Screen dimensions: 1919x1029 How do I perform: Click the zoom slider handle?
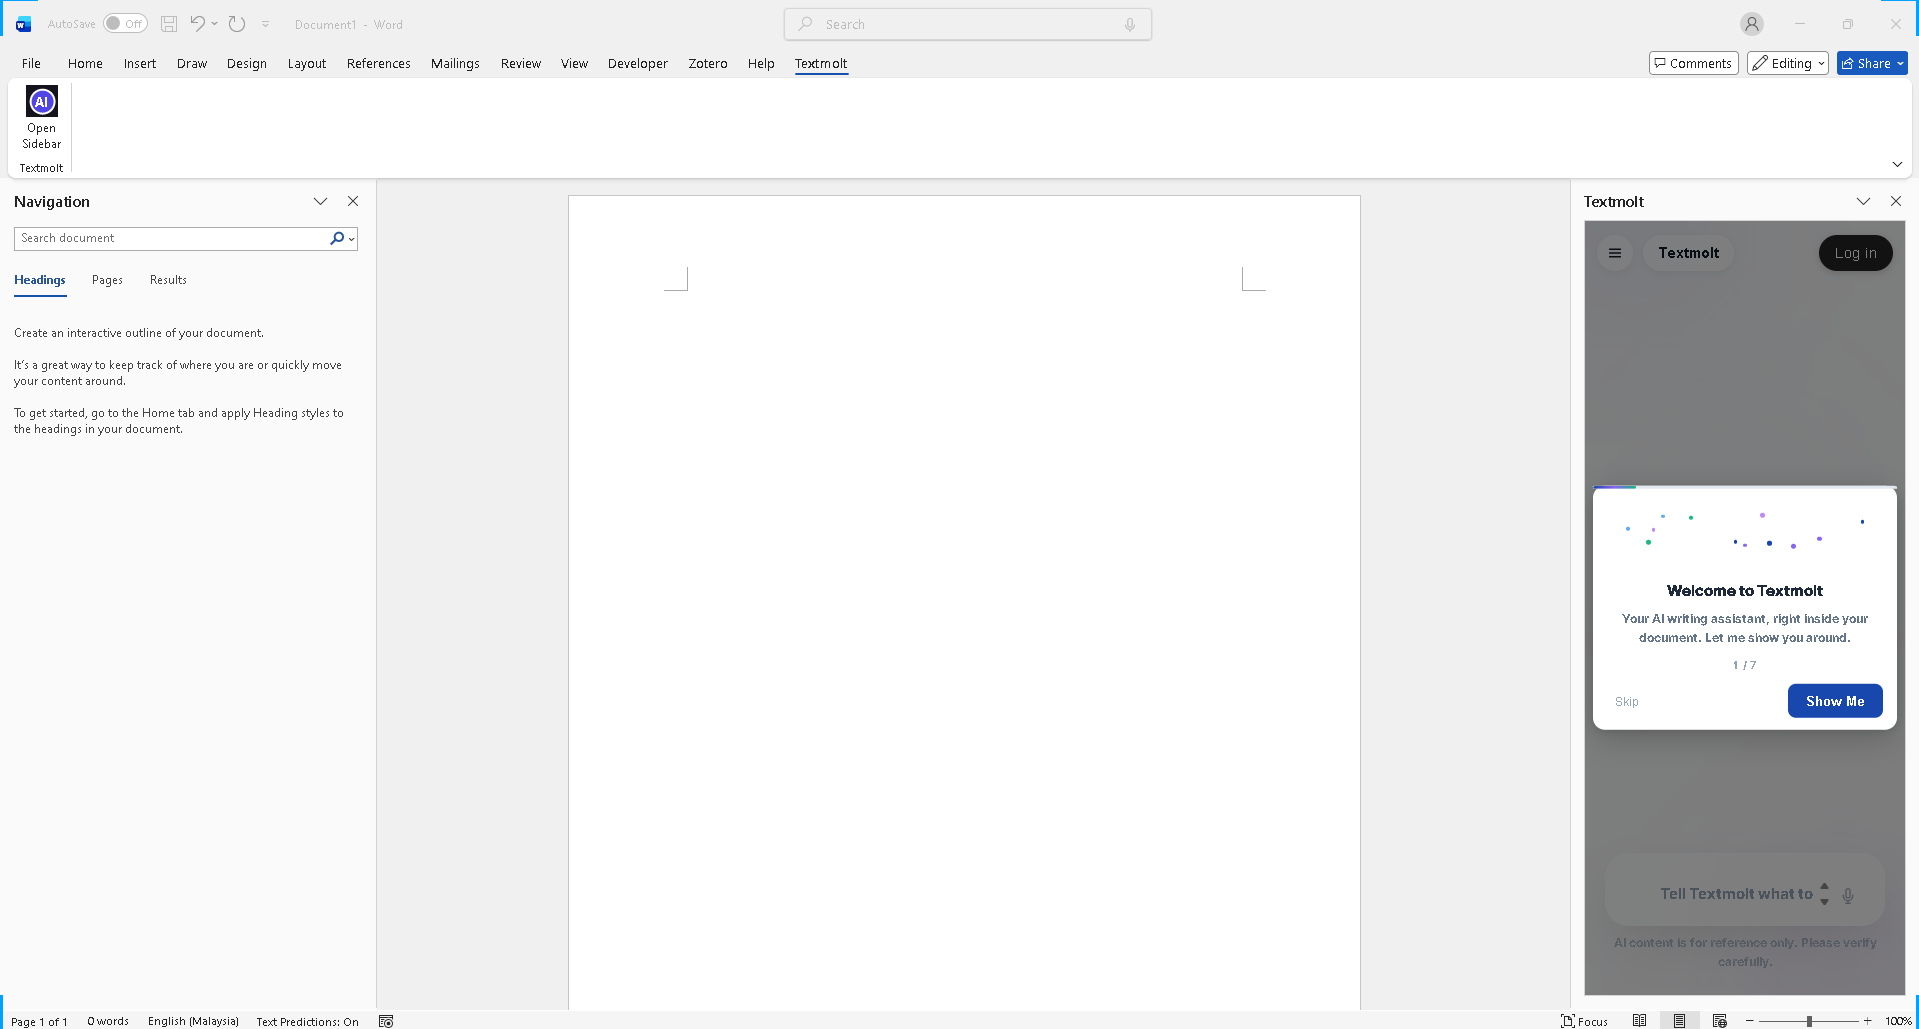click(x=1809, y=1021)
